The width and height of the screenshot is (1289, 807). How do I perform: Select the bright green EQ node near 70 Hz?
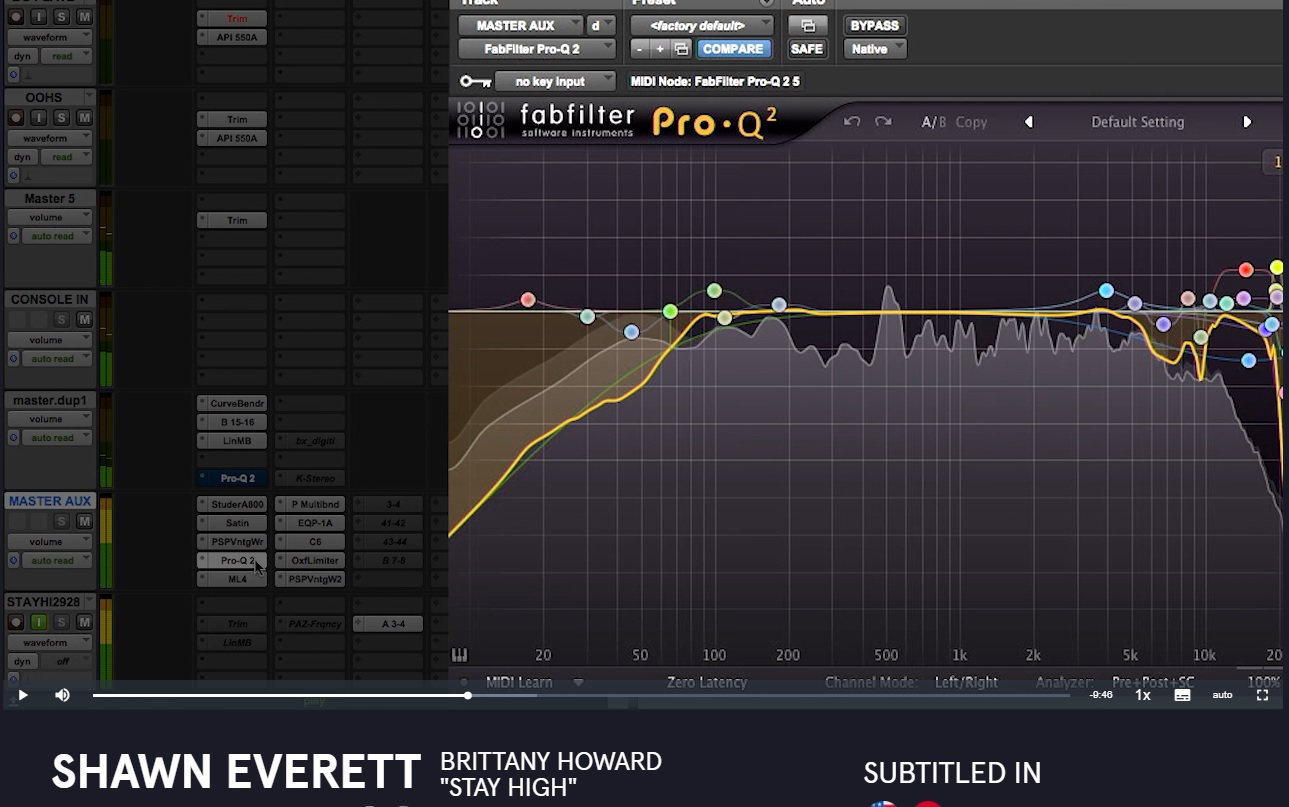point(670,312)
